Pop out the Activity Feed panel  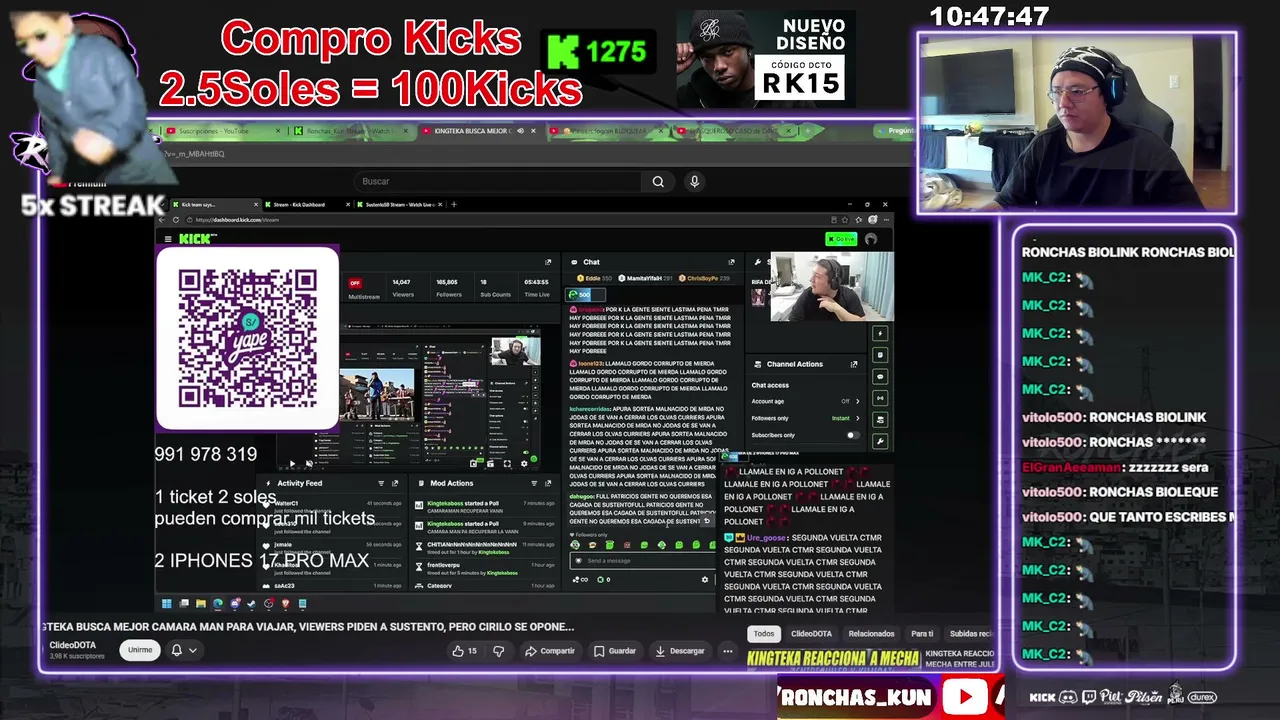395,483
